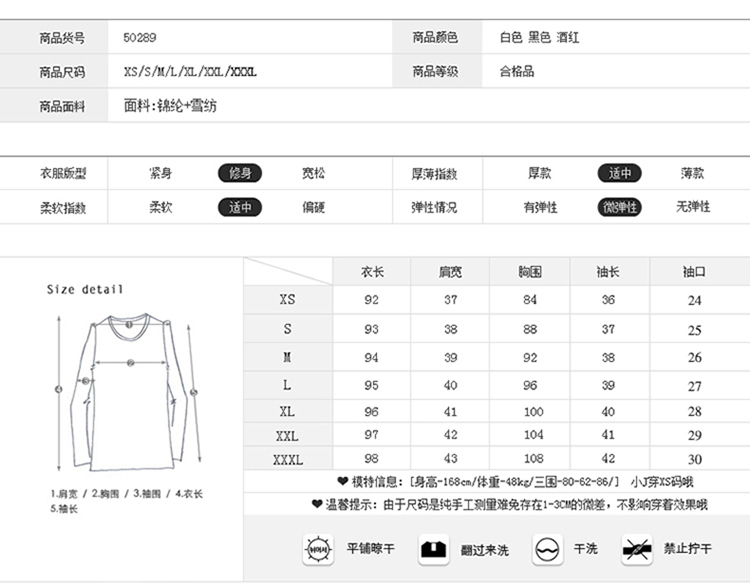Image resolution: width=750 pixels, height=588 pixels.
Task: Select the highlighted 修身 fit option
Action: click(x=240, y=173)
